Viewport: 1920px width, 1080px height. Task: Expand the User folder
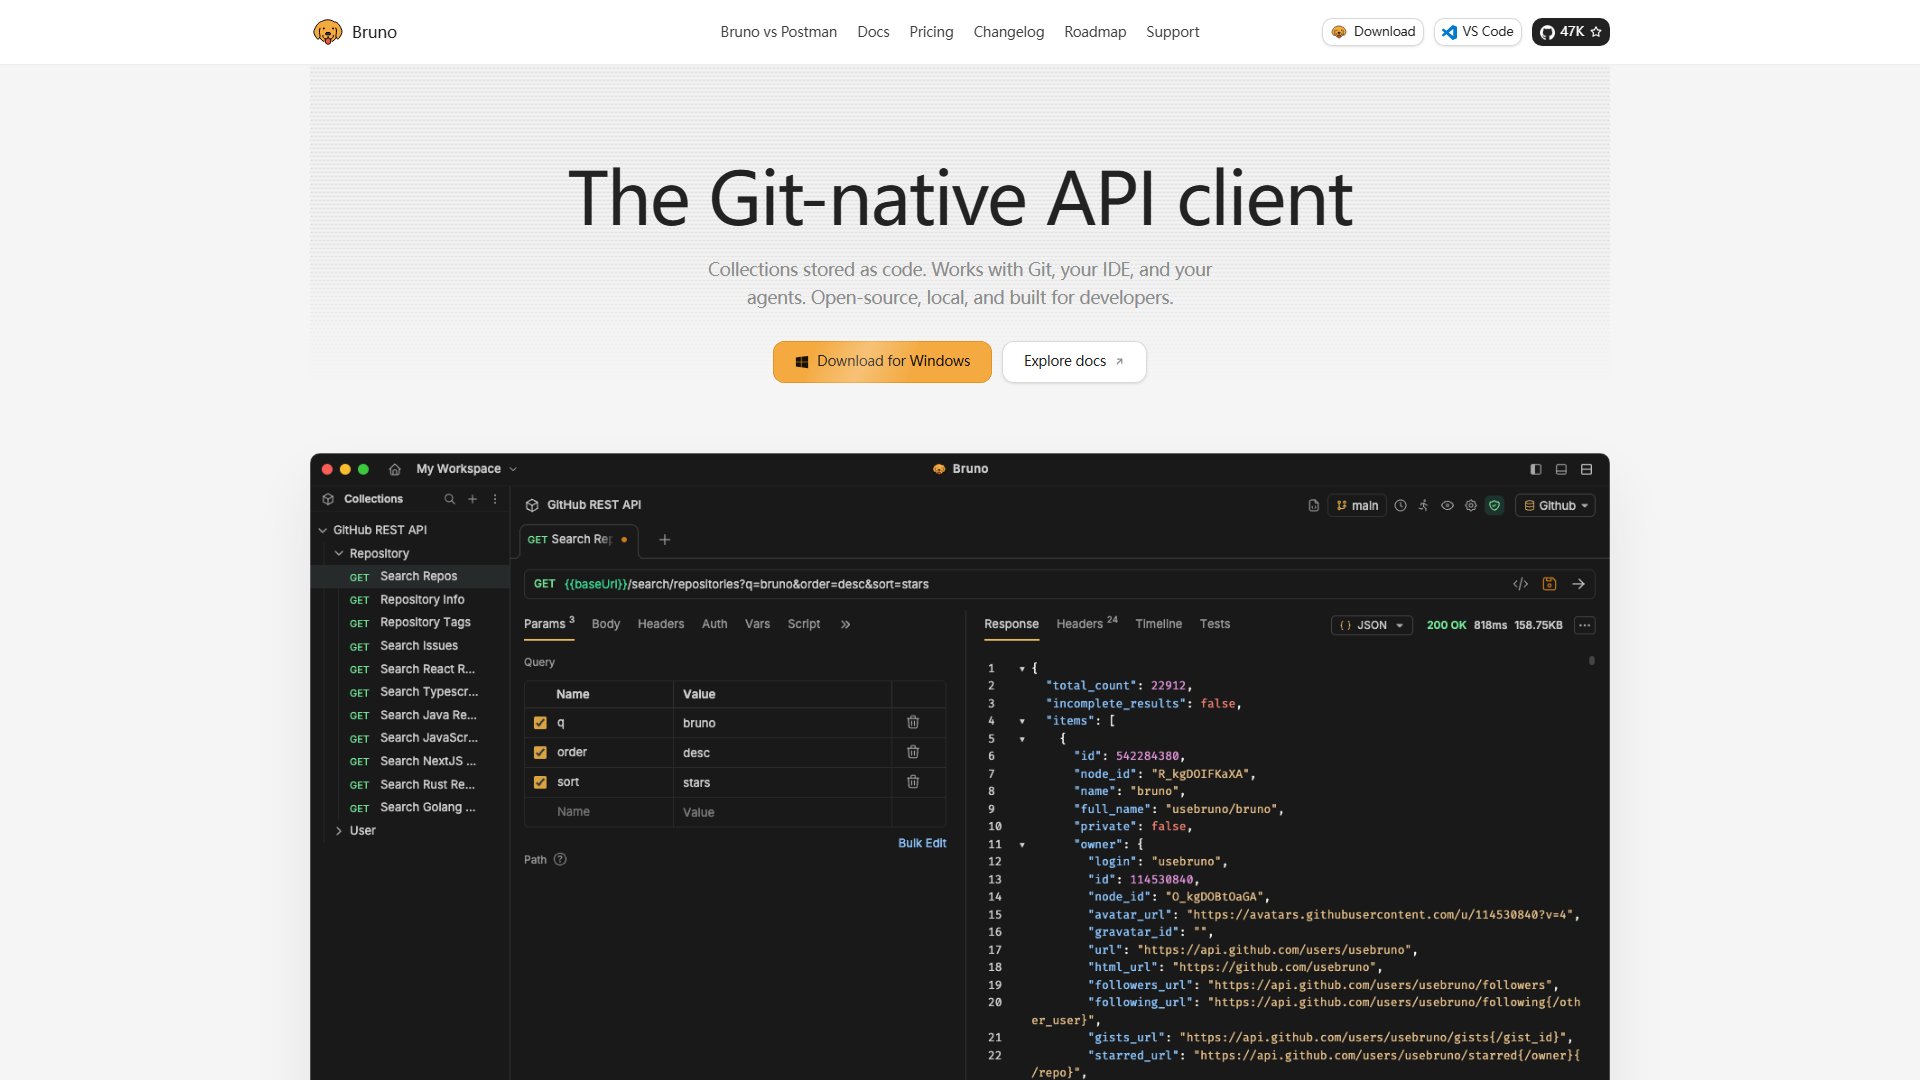[339, 831]
